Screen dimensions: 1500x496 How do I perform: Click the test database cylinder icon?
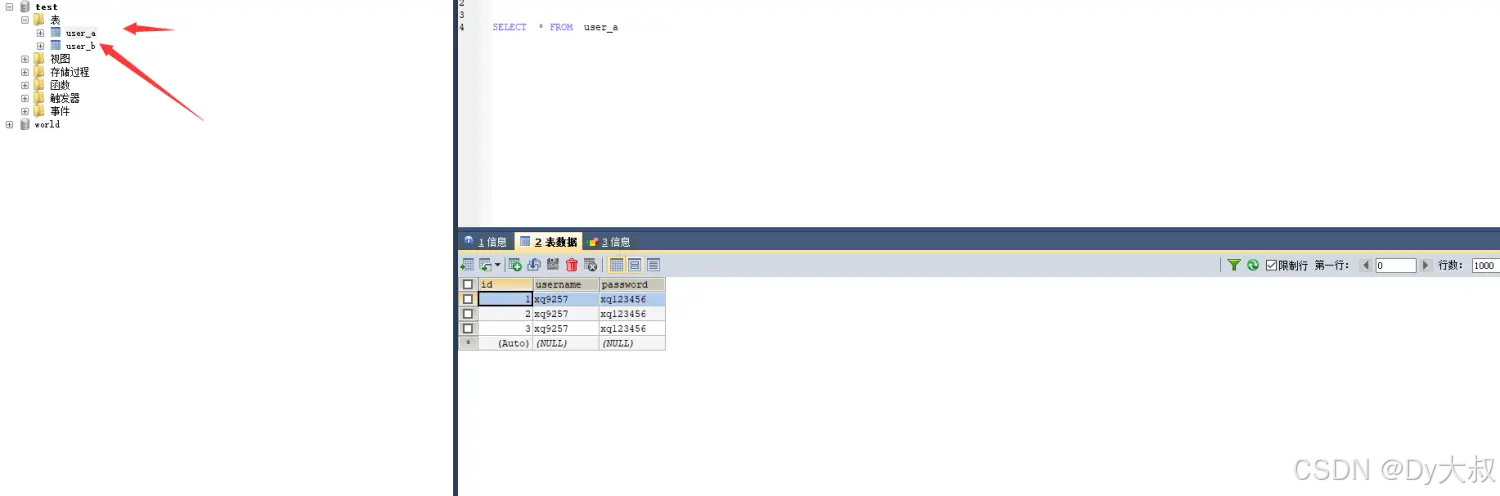click(x=25, y=6)
